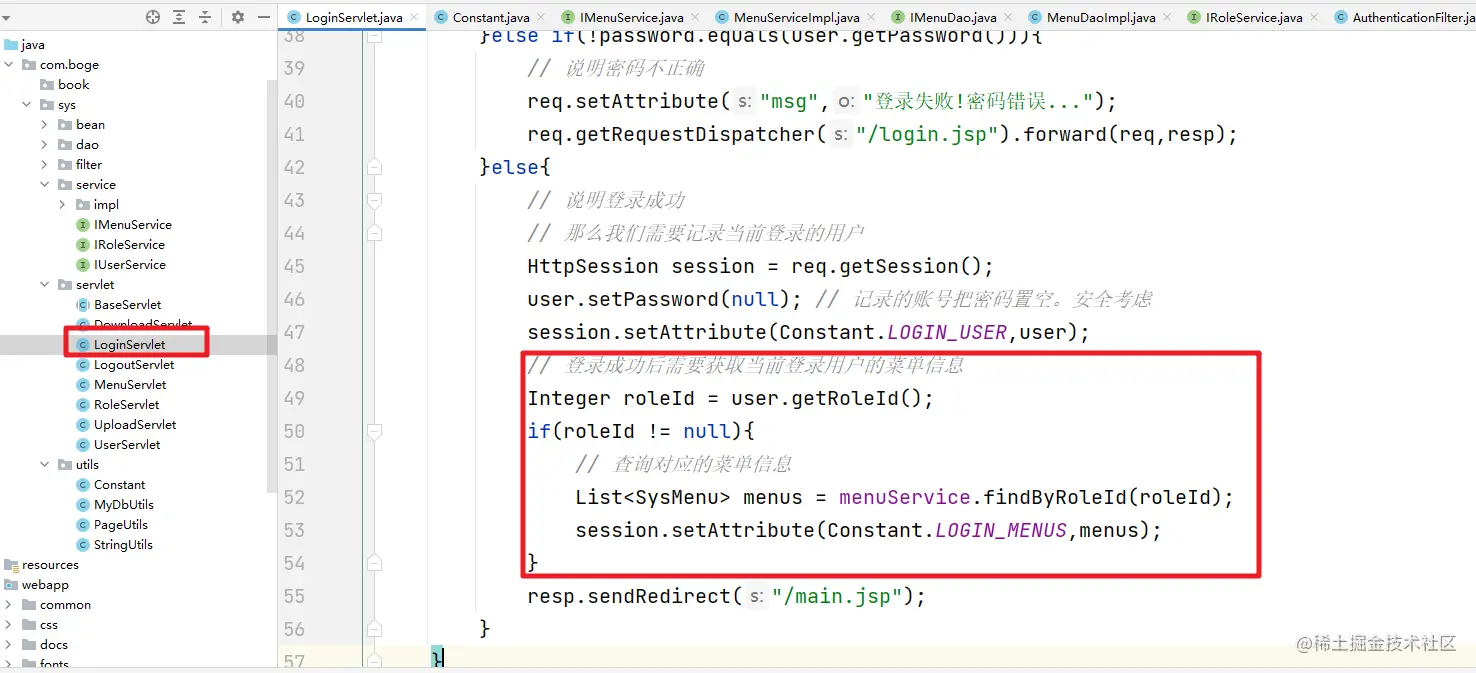Click the locate opened file crosshair icon
The height and width of the screenshot is (673, 1476).
coord(153,17)
